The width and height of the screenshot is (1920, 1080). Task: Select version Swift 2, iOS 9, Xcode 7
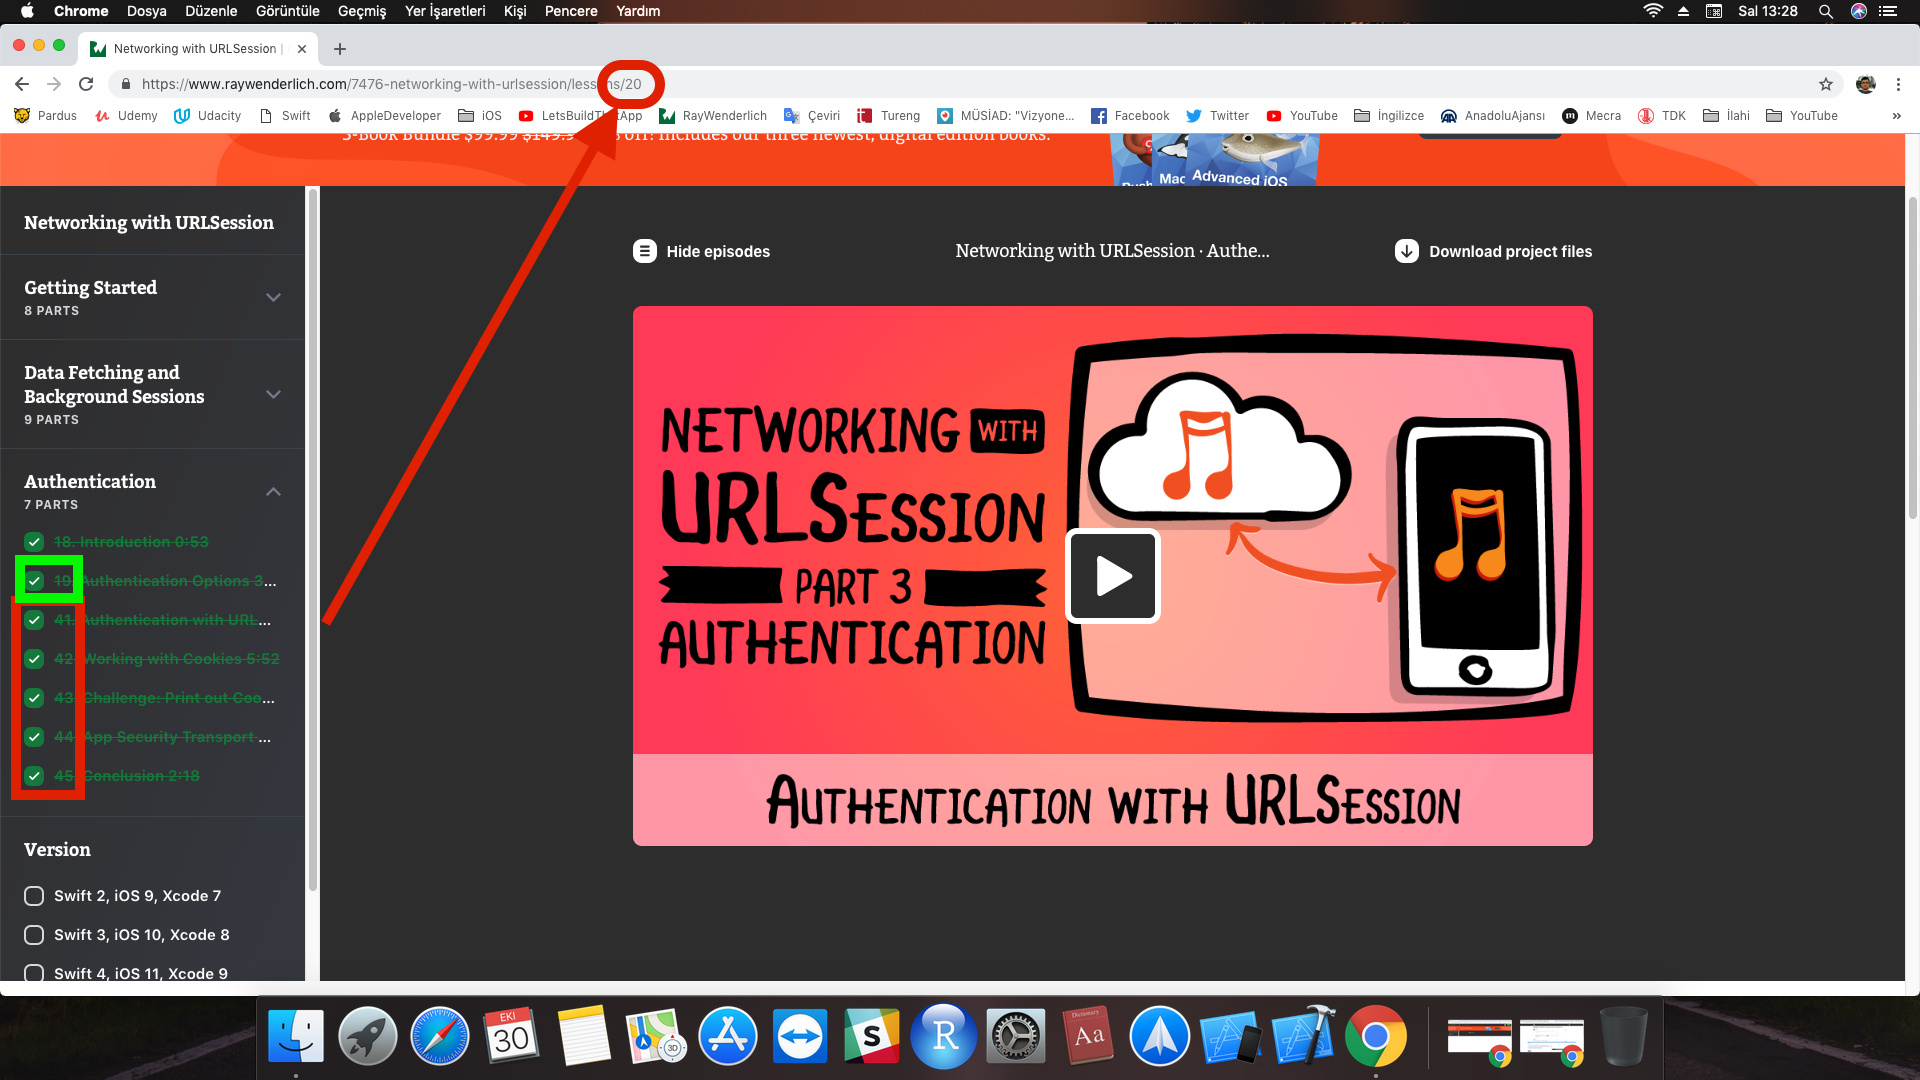click(34, 896)
